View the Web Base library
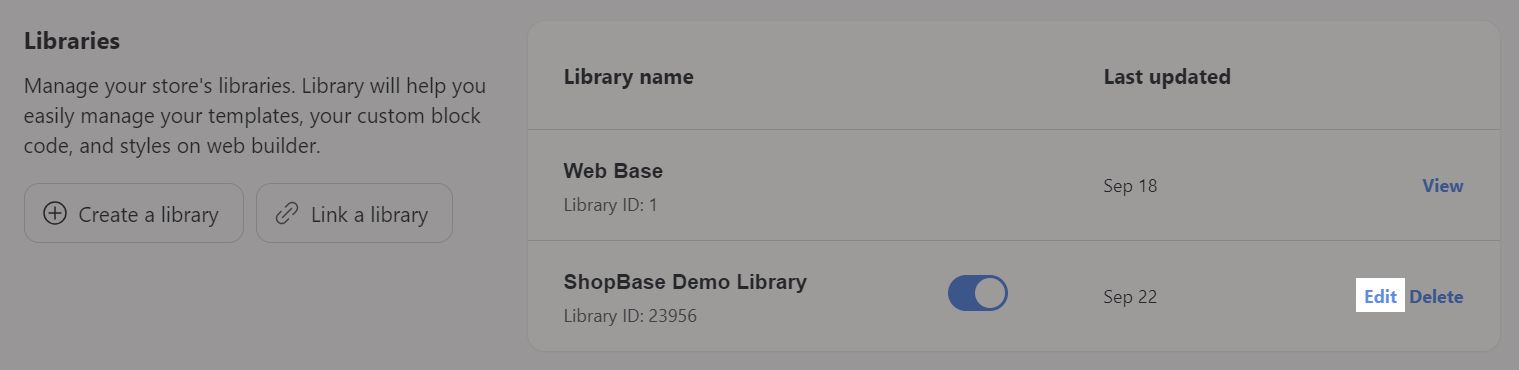1519x370 pixels. [x=1442, y=186]
